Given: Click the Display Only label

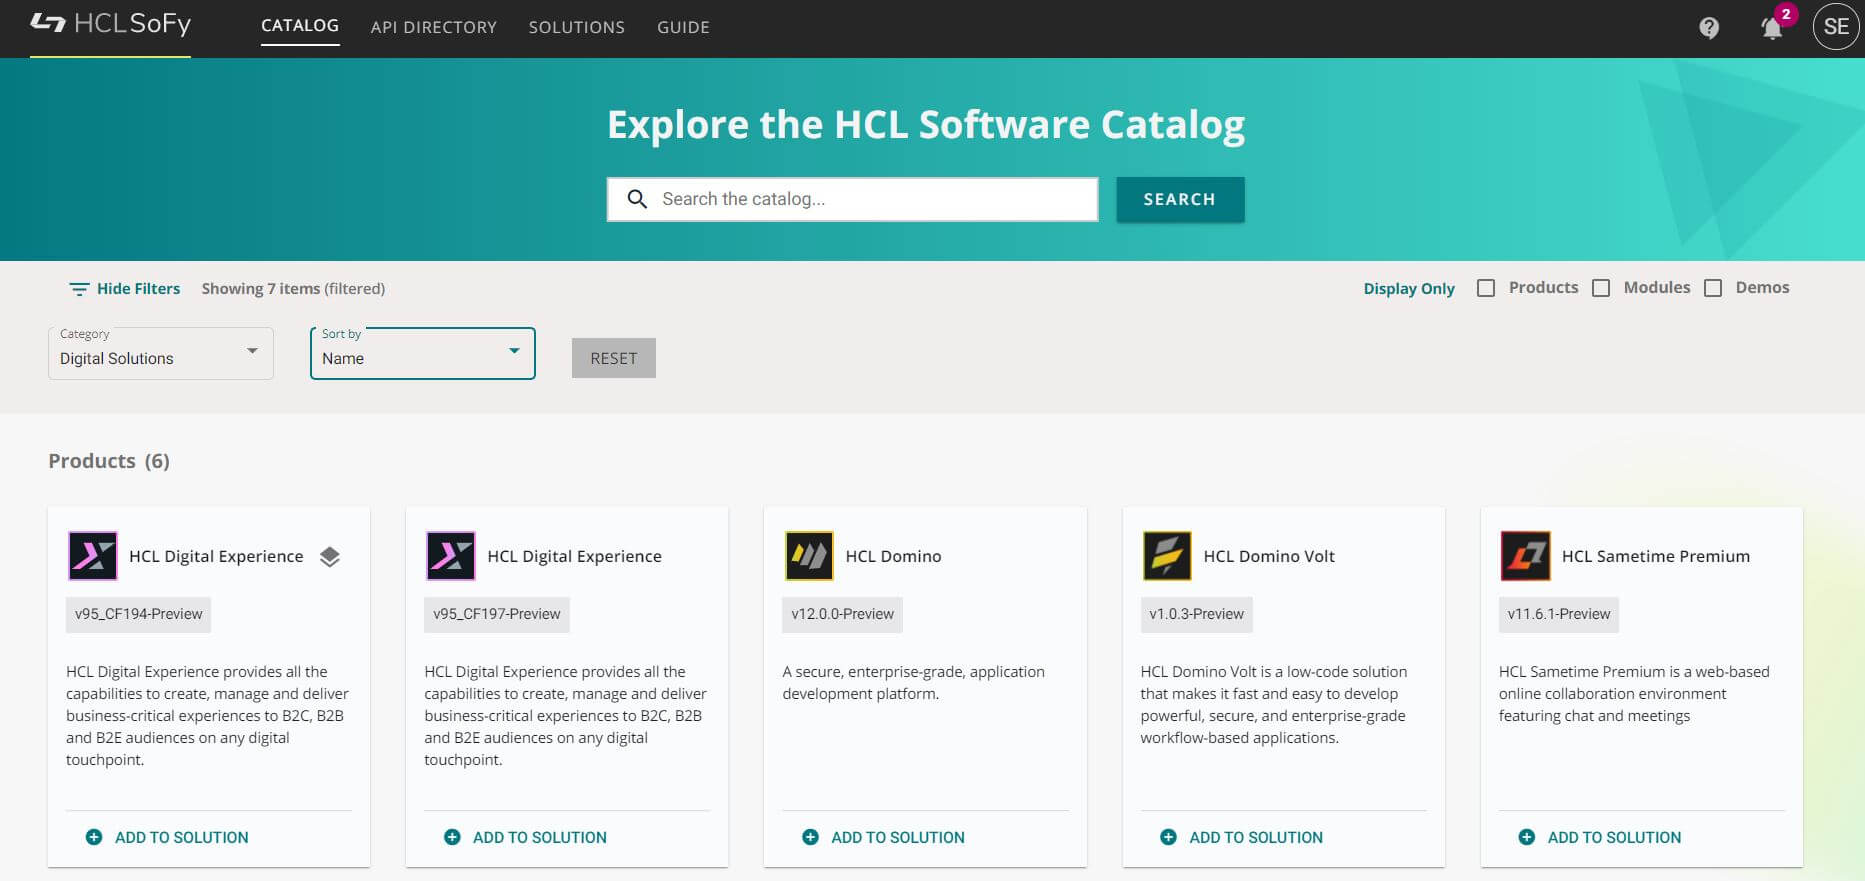Looking at the screenshot, I should point(1409,289).
